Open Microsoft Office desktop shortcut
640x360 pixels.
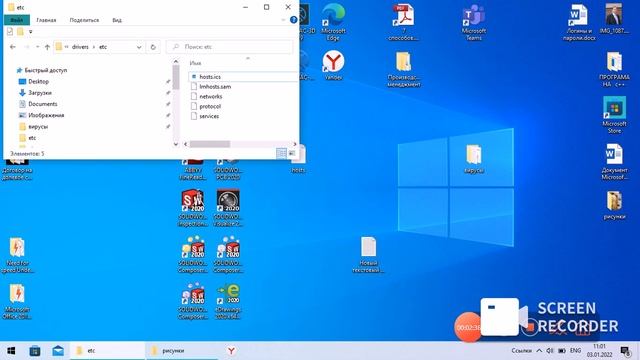click(17, 301)
